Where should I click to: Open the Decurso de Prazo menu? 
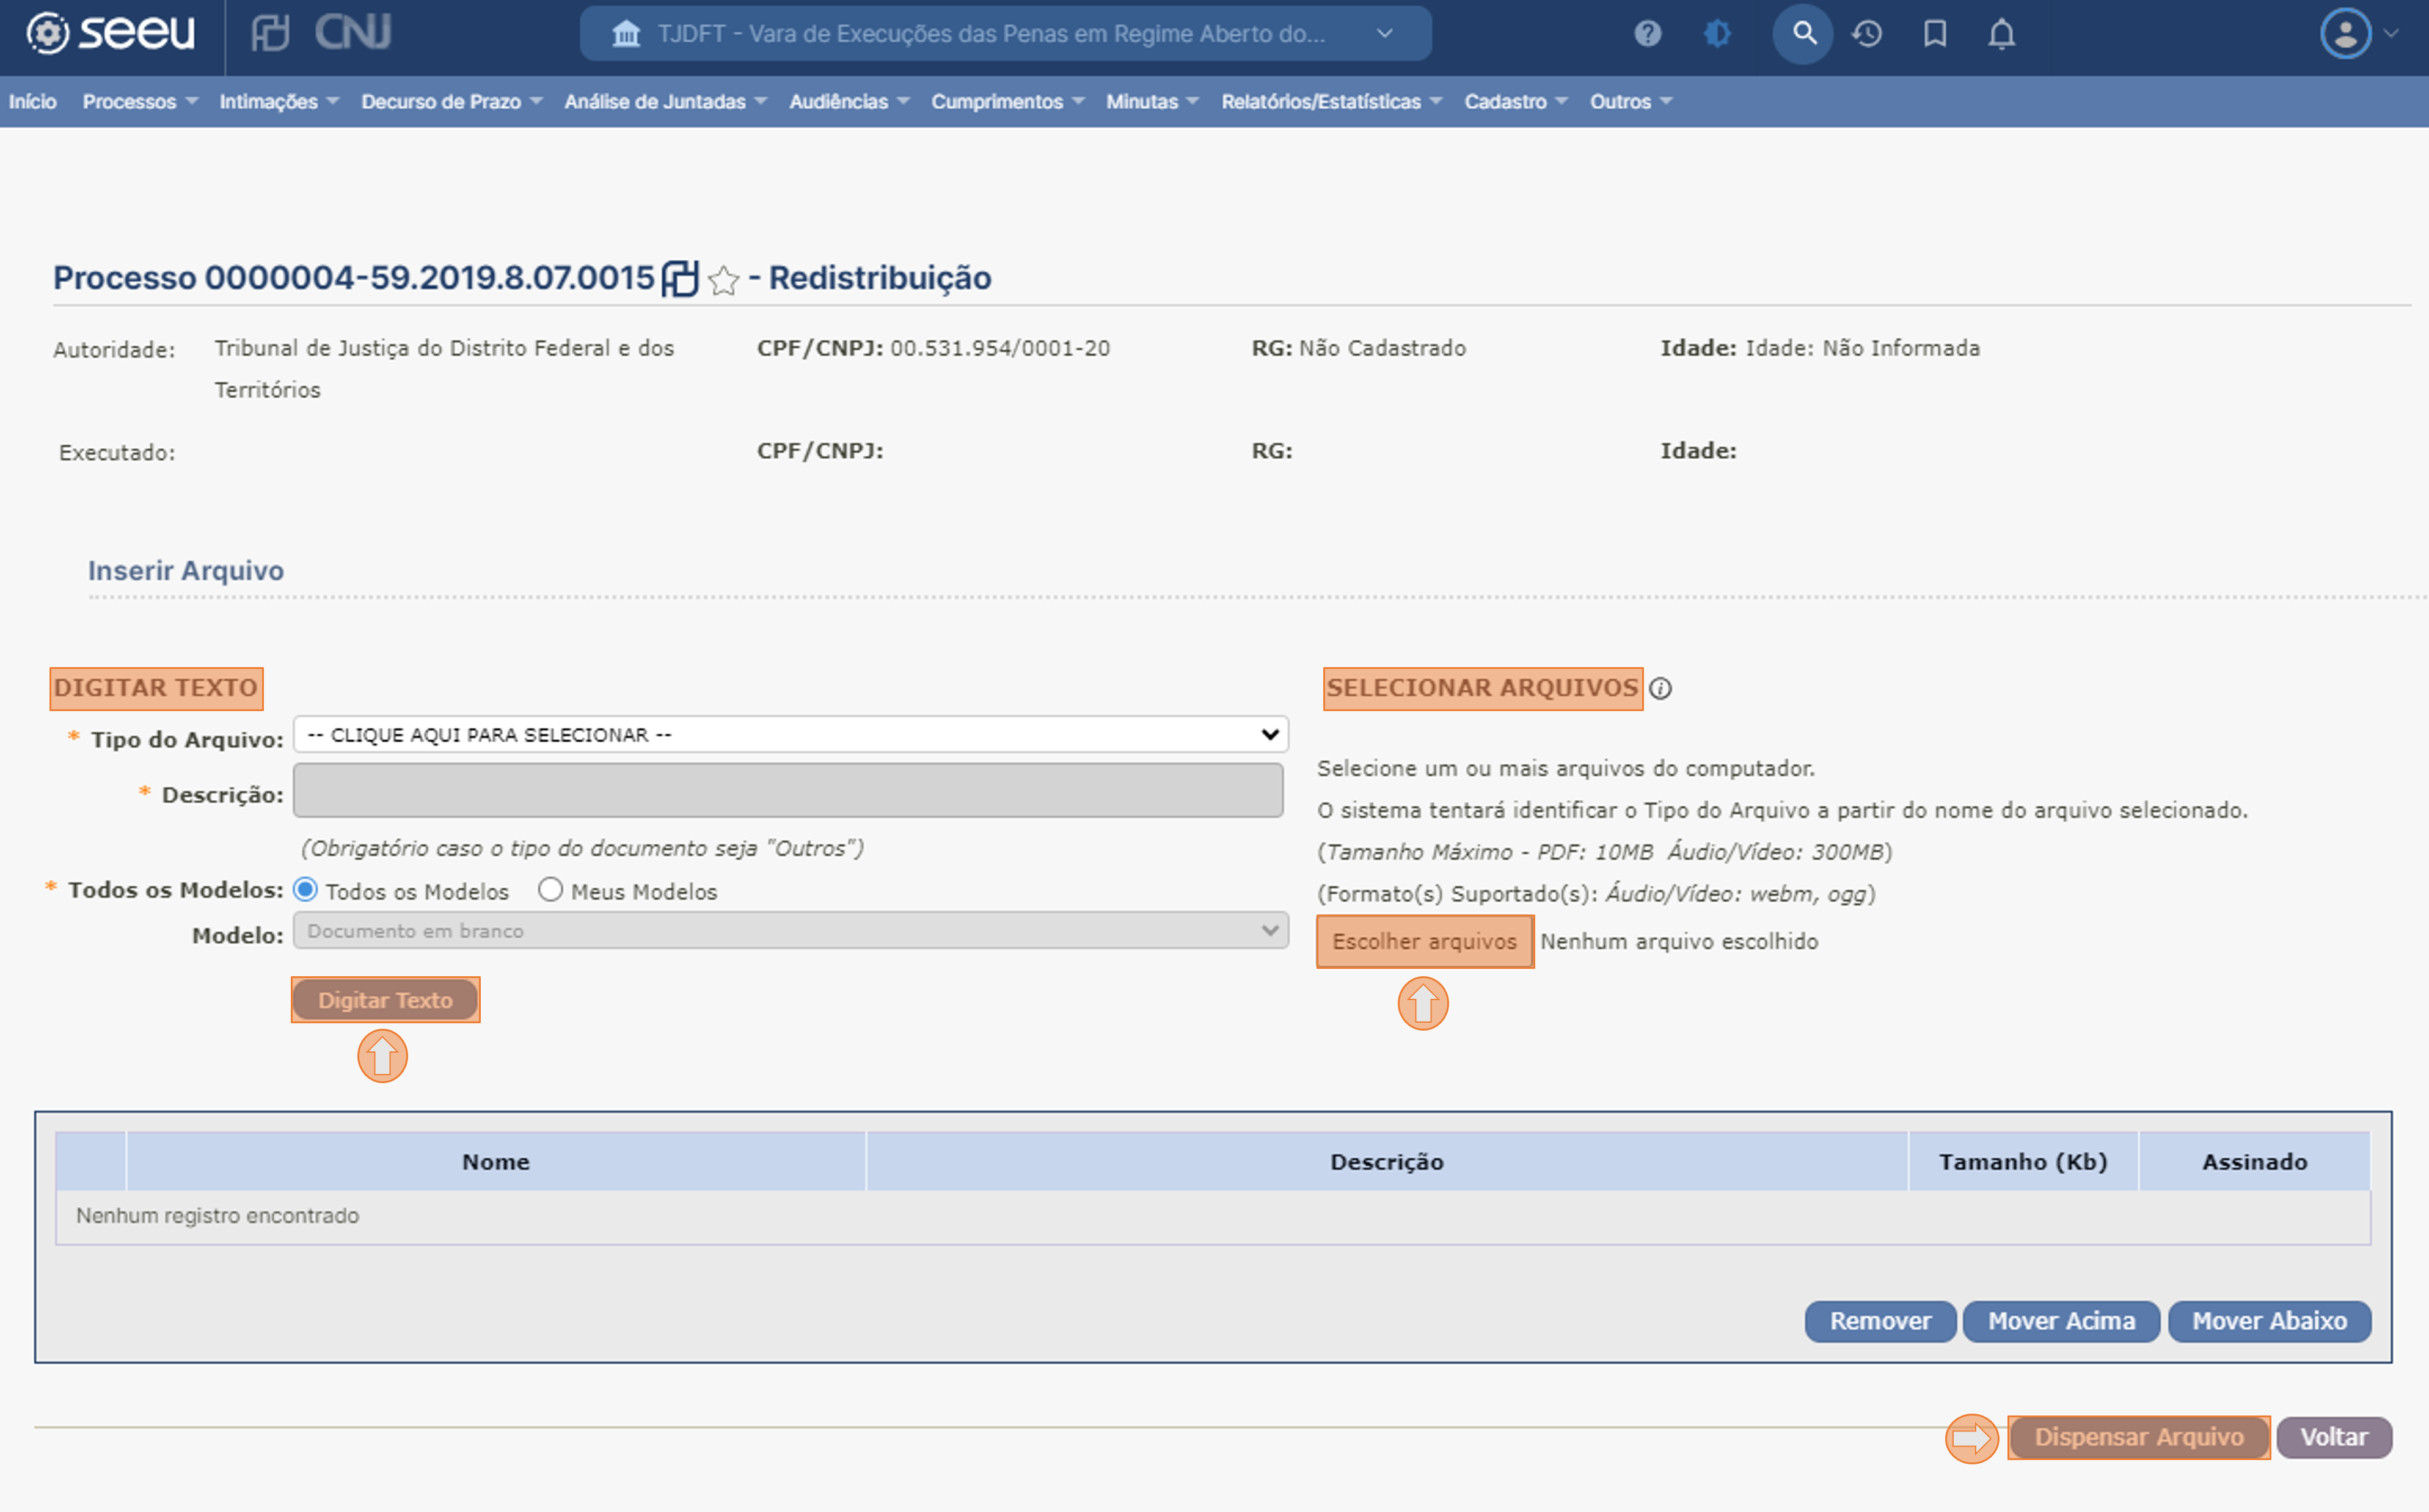pyautogui.click(x=451, y=102)
